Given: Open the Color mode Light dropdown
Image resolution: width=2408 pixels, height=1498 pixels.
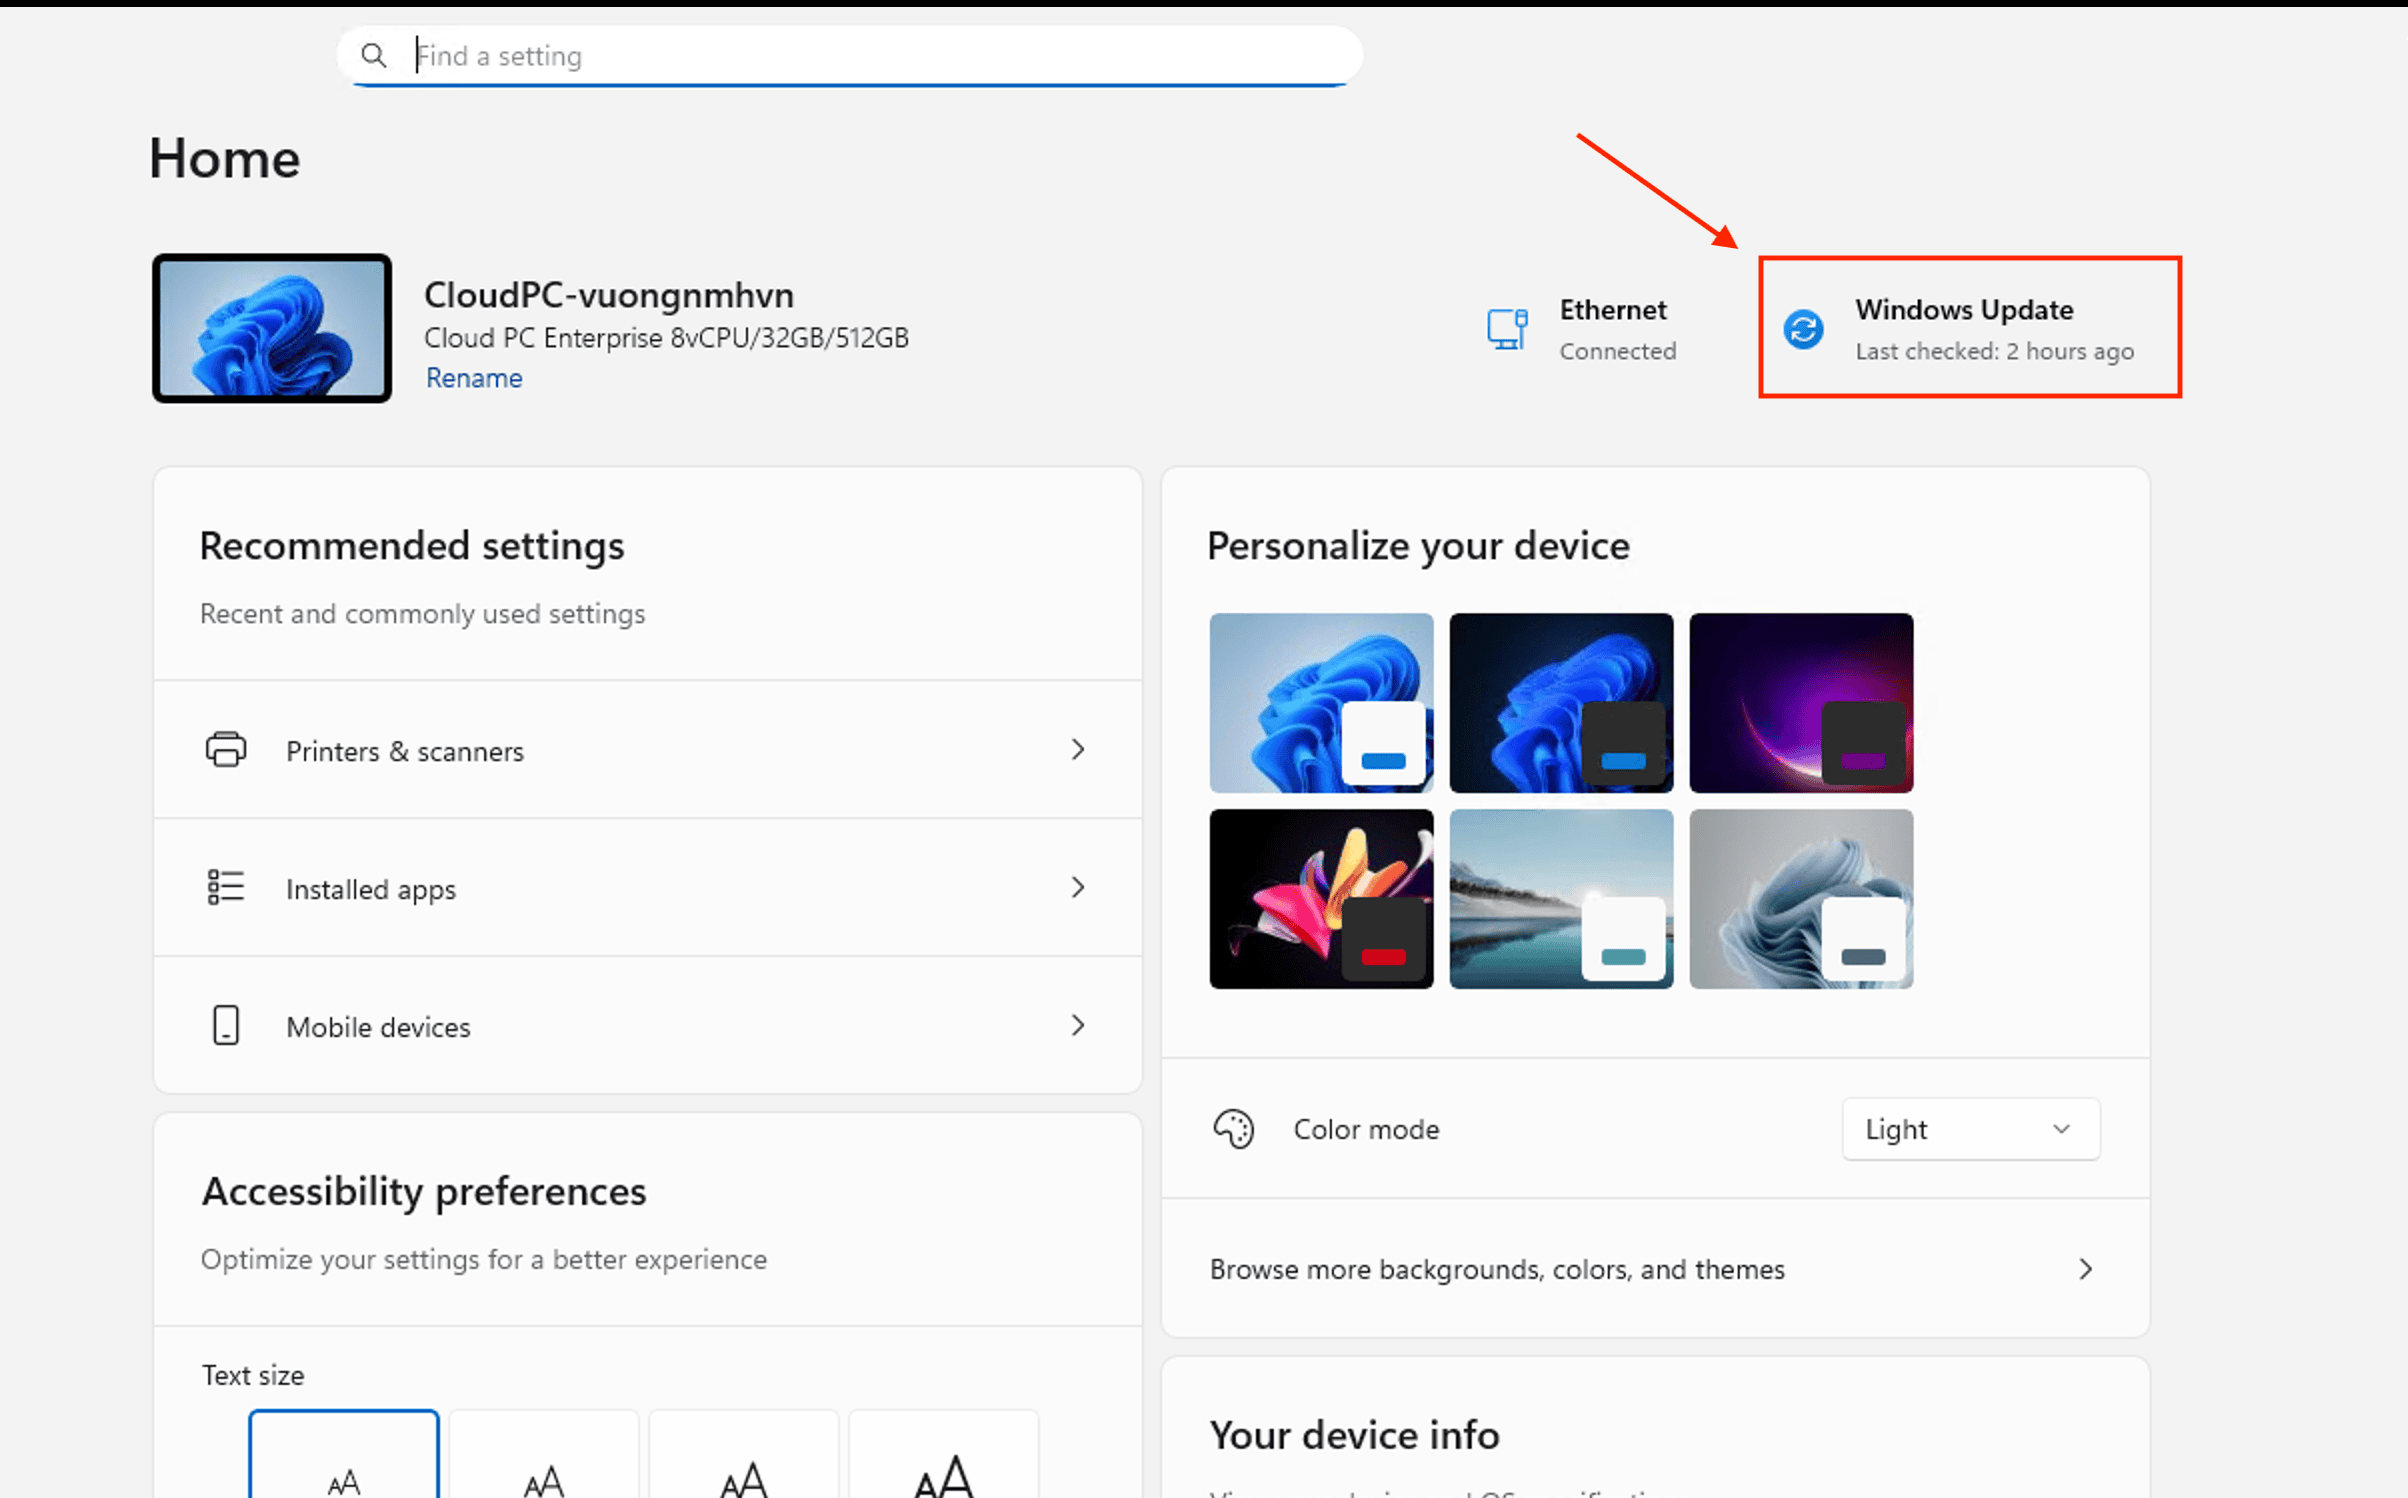Looking at the screenshot, I should coord(1969,1129).
